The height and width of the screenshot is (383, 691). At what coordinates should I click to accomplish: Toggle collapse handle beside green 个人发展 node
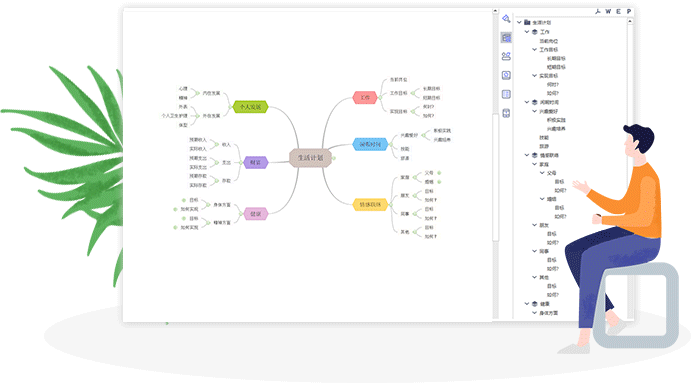pos(230,107)
